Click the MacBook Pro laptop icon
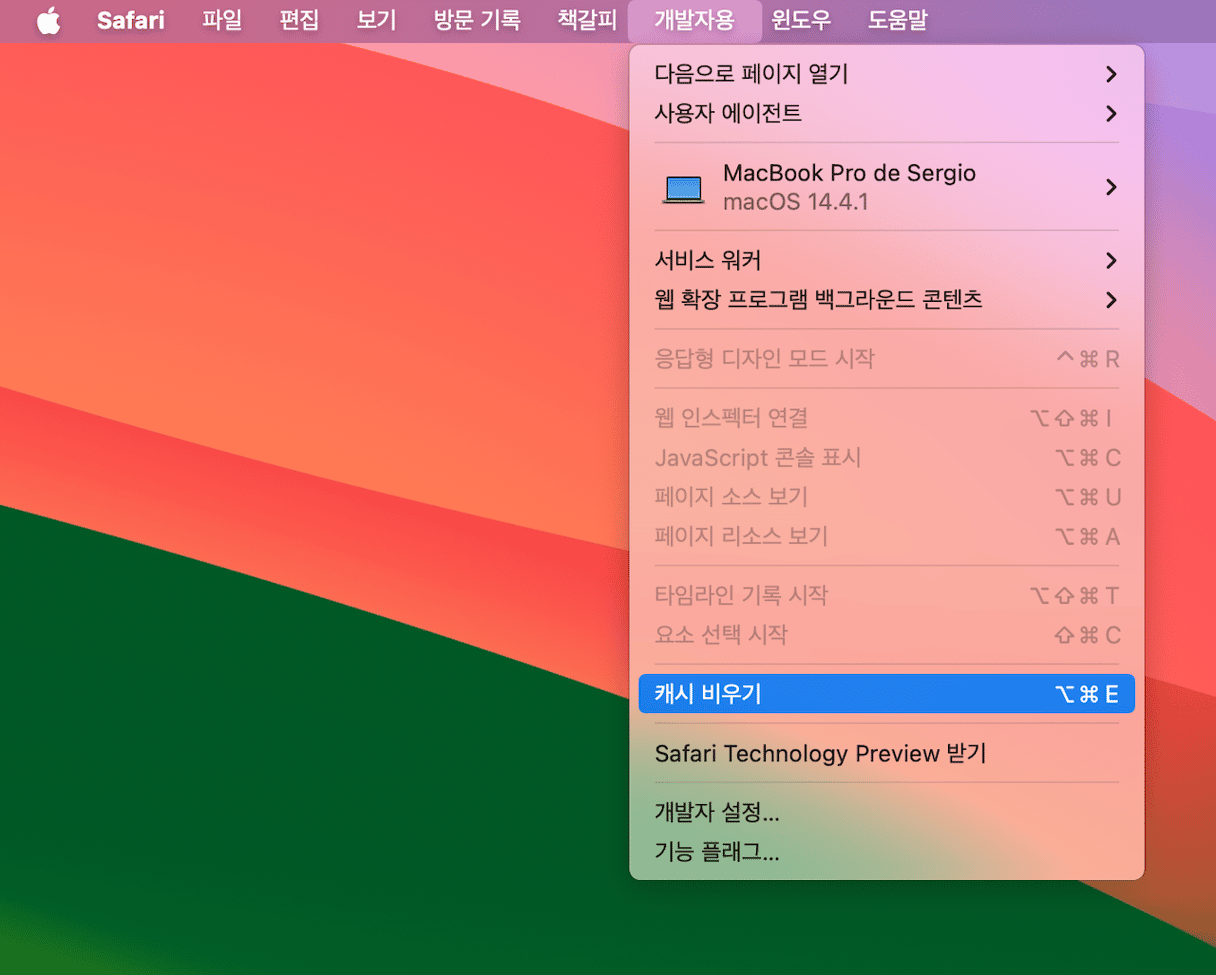 (684, 188)
